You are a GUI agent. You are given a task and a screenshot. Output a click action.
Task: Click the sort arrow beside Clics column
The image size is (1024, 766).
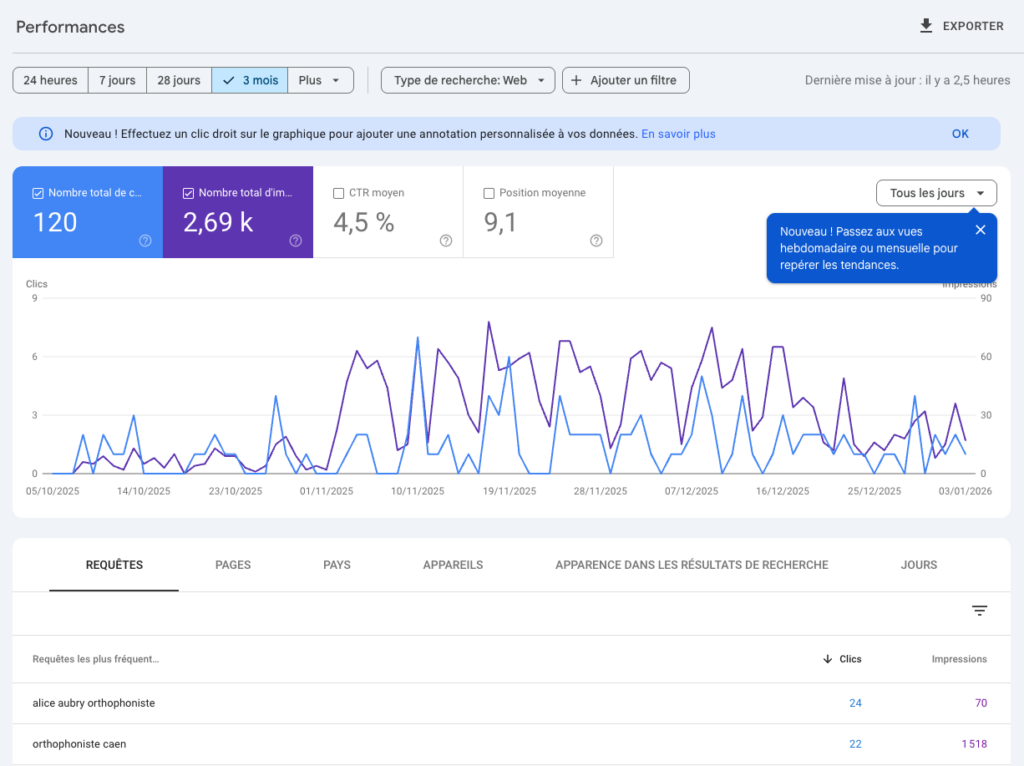coord(827,659)
